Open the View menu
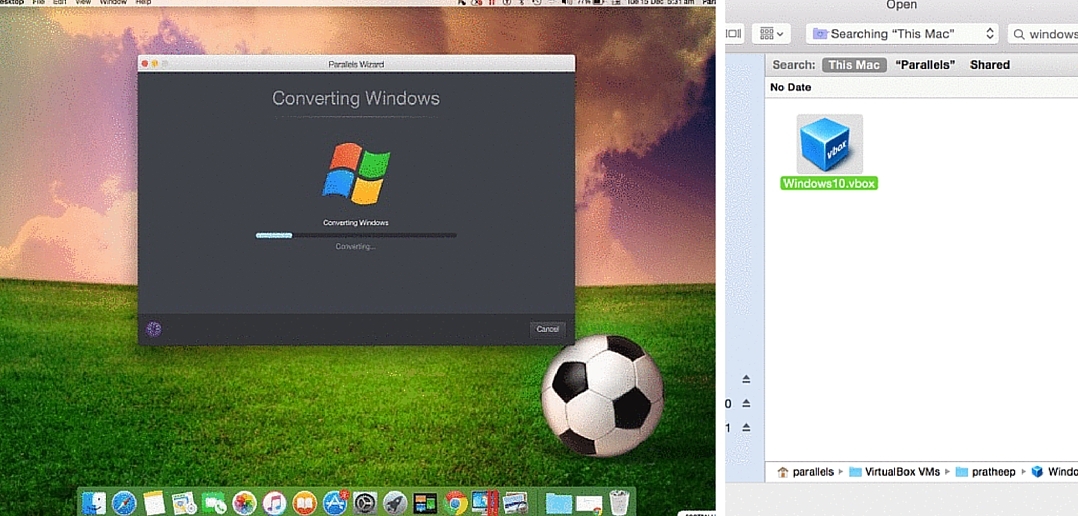This screenshot has height=516, width=1078. click(82, 3)
